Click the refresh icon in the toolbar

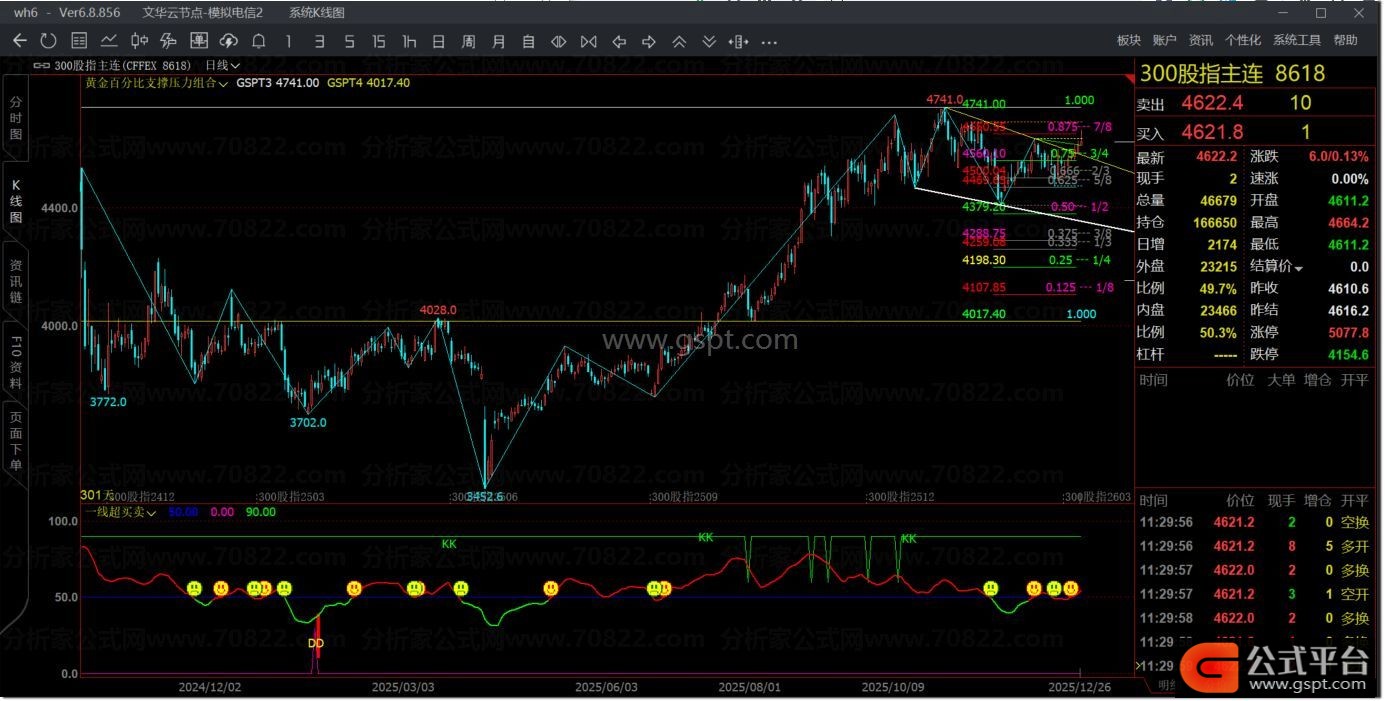pyautogui.click(x=48, y=41)
